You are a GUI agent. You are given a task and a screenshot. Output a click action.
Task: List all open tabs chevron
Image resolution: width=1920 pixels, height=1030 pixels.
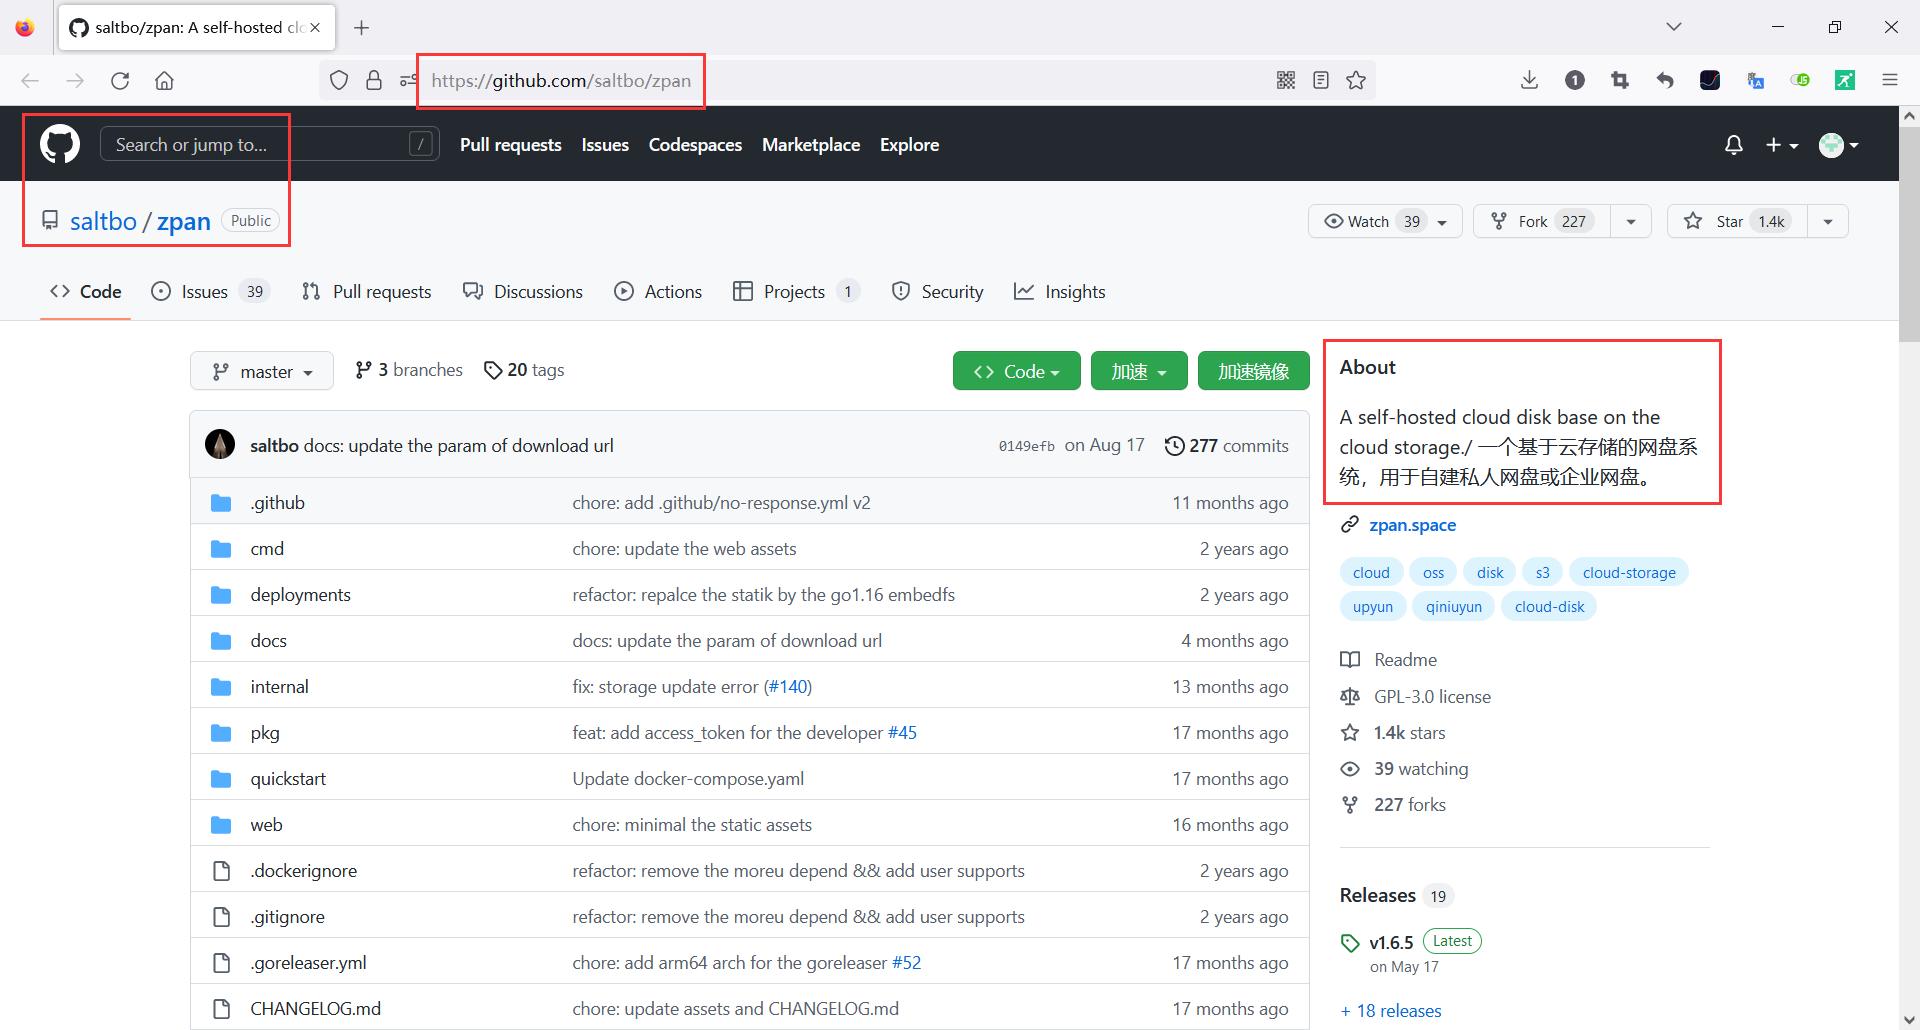(1674, 27)
